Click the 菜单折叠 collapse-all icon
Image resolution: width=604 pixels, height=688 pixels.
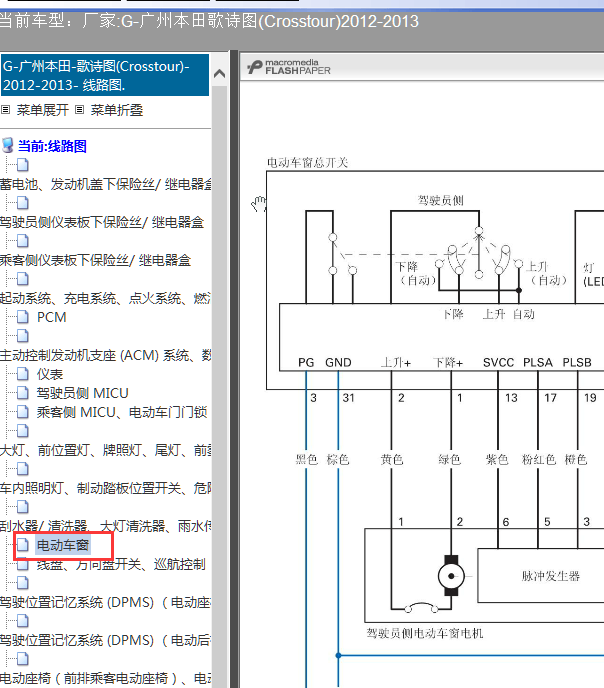click(79, 110)
